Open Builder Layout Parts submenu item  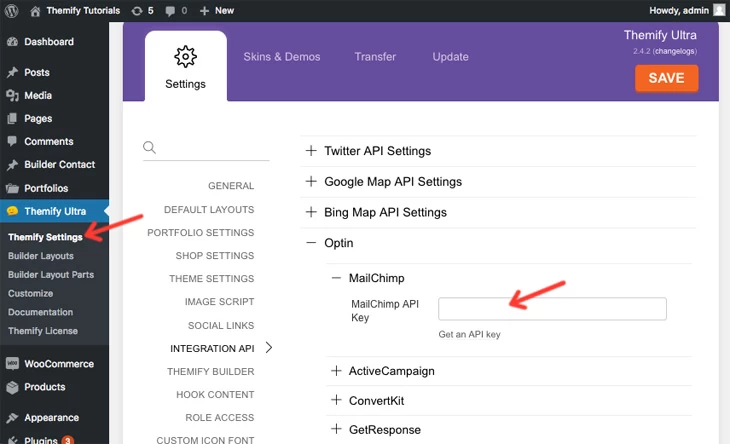pyautogui.click(x=51, y=275)
